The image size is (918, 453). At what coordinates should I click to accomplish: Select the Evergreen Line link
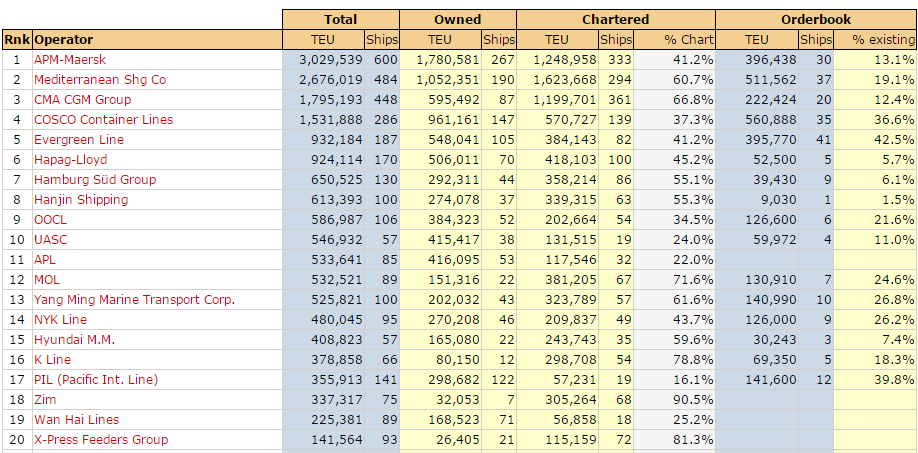(79, 140)
